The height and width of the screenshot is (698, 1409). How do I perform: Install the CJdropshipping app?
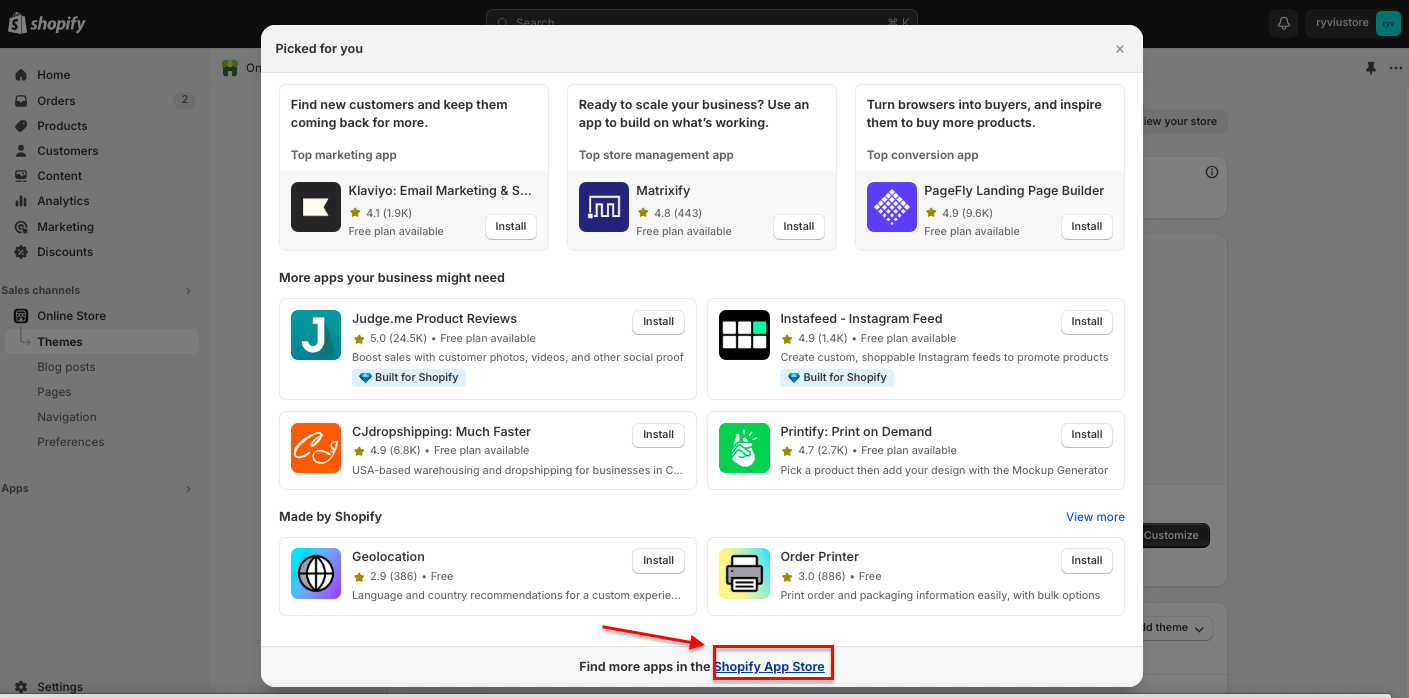click(x=658, y=435)
